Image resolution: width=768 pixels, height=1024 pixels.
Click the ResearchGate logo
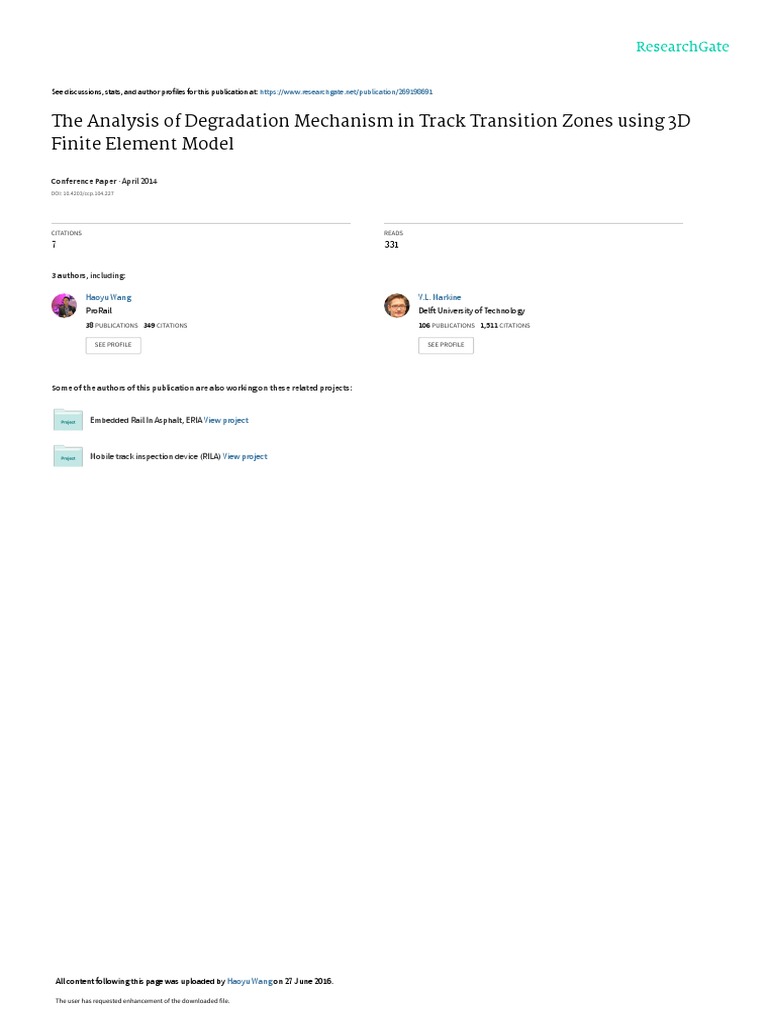pos(682,47)
